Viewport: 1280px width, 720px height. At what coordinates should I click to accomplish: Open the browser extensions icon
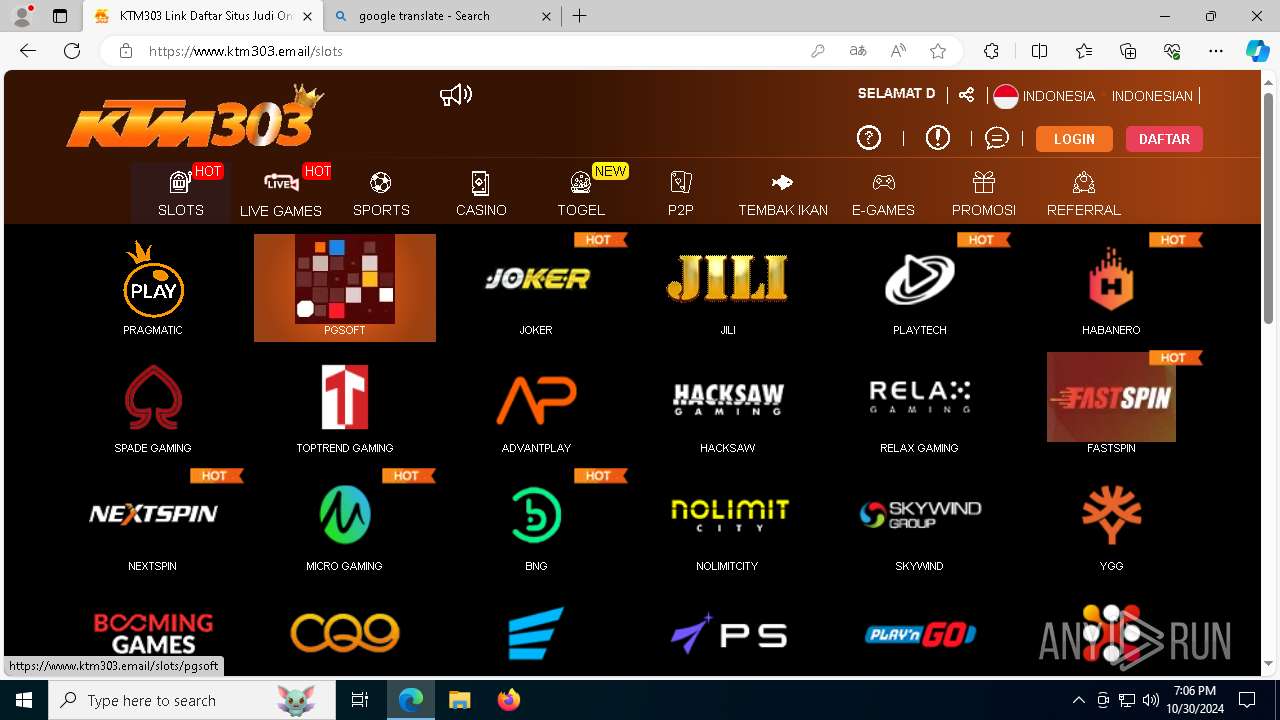pyautogui.click(x=991, y=51)
